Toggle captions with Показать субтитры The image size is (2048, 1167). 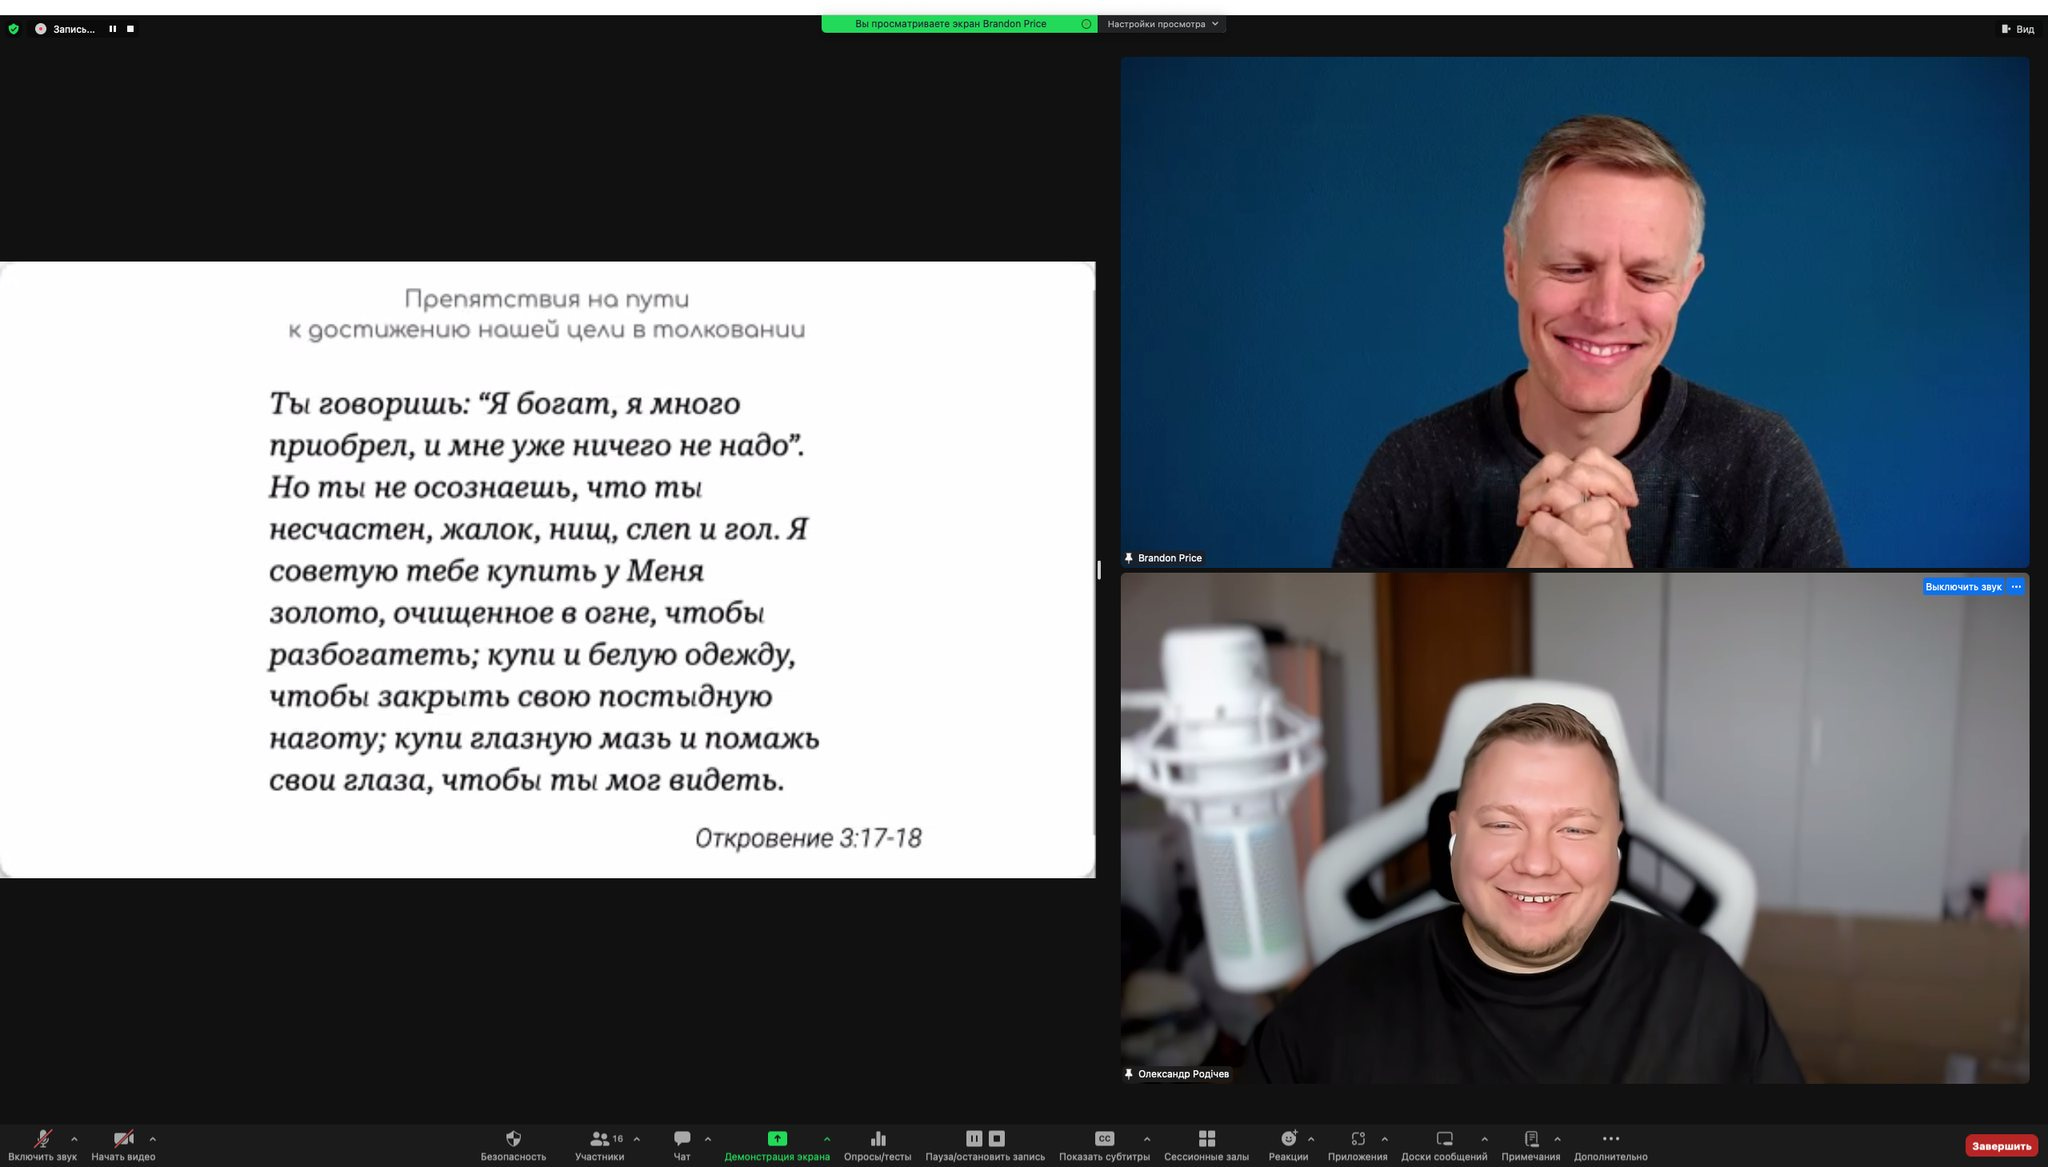pos(1104,1139)
